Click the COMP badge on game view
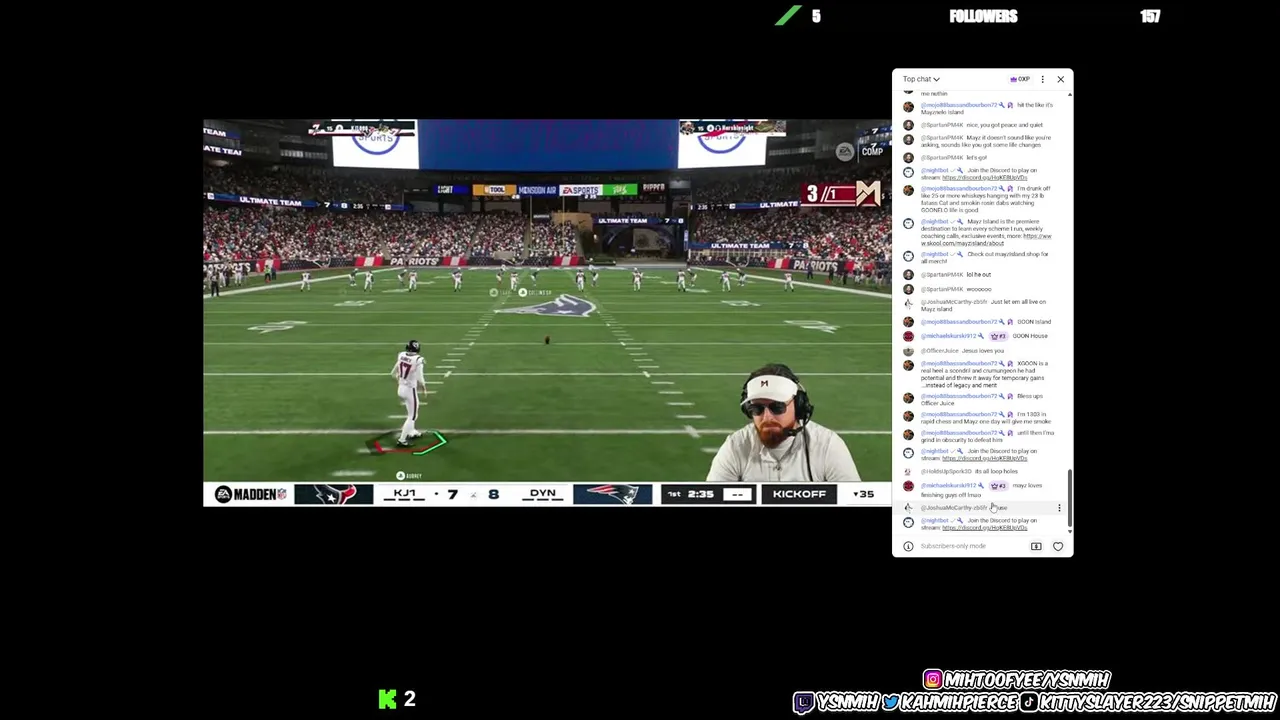Image resolution: width=1280 pixels, height=720 pixels. coord(872,152)
